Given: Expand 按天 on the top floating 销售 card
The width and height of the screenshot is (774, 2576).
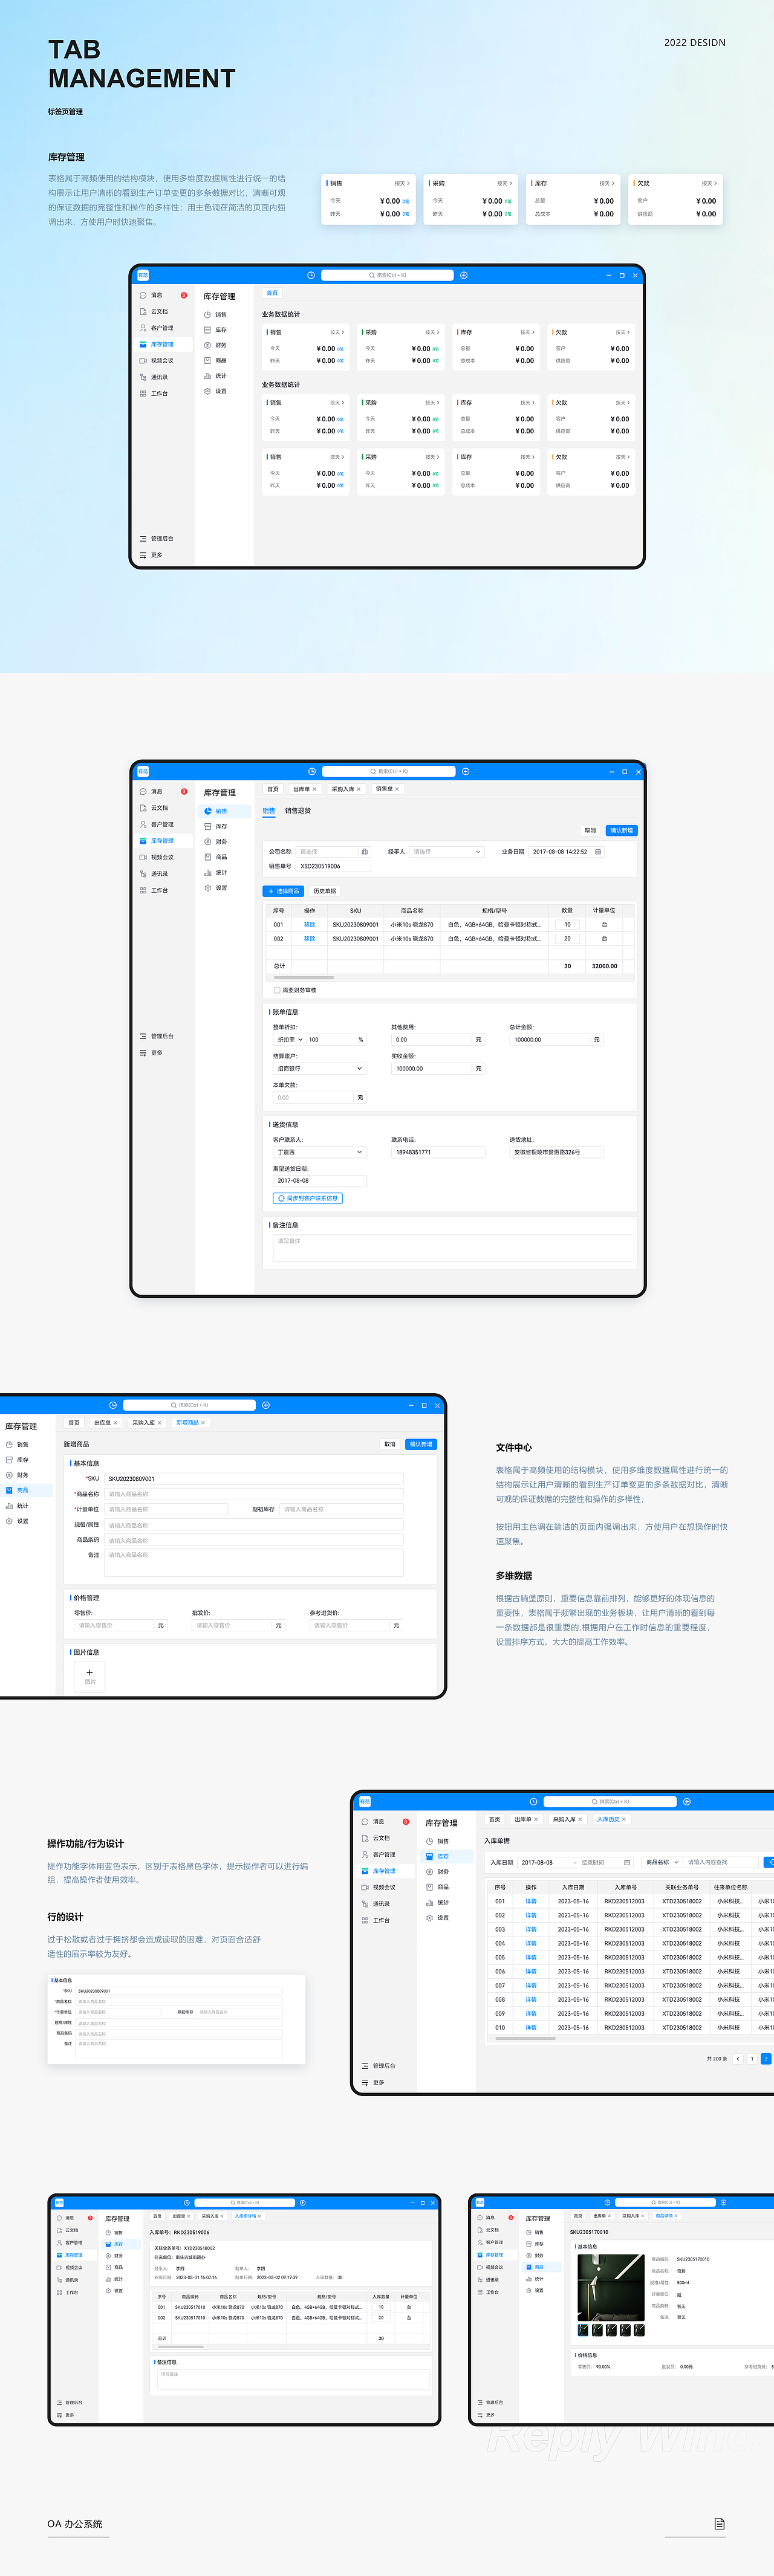Looking at the screenshot, I should coord(402,183).
